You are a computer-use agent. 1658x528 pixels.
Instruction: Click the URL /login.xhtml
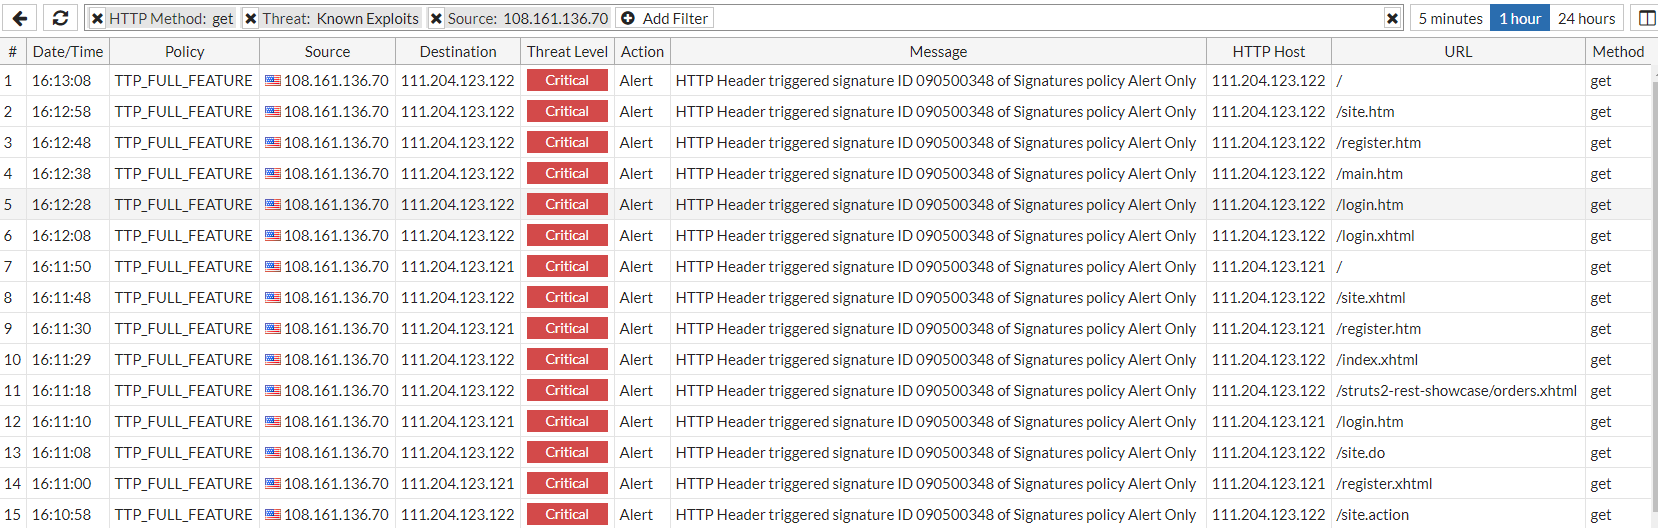[x=1375, y=236]
